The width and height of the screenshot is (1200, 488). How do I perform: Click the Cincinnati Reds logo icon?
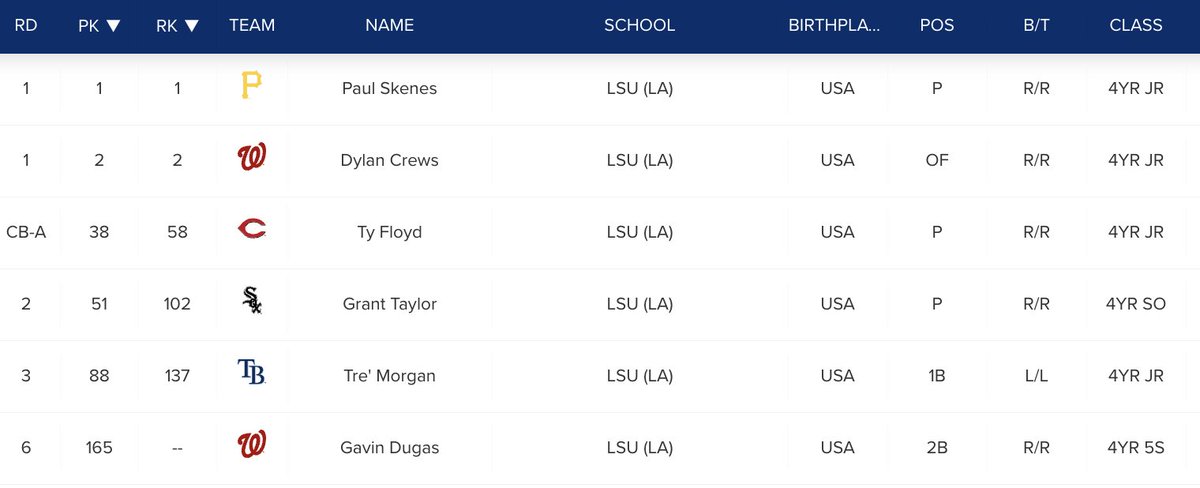(x=251, y=232)
